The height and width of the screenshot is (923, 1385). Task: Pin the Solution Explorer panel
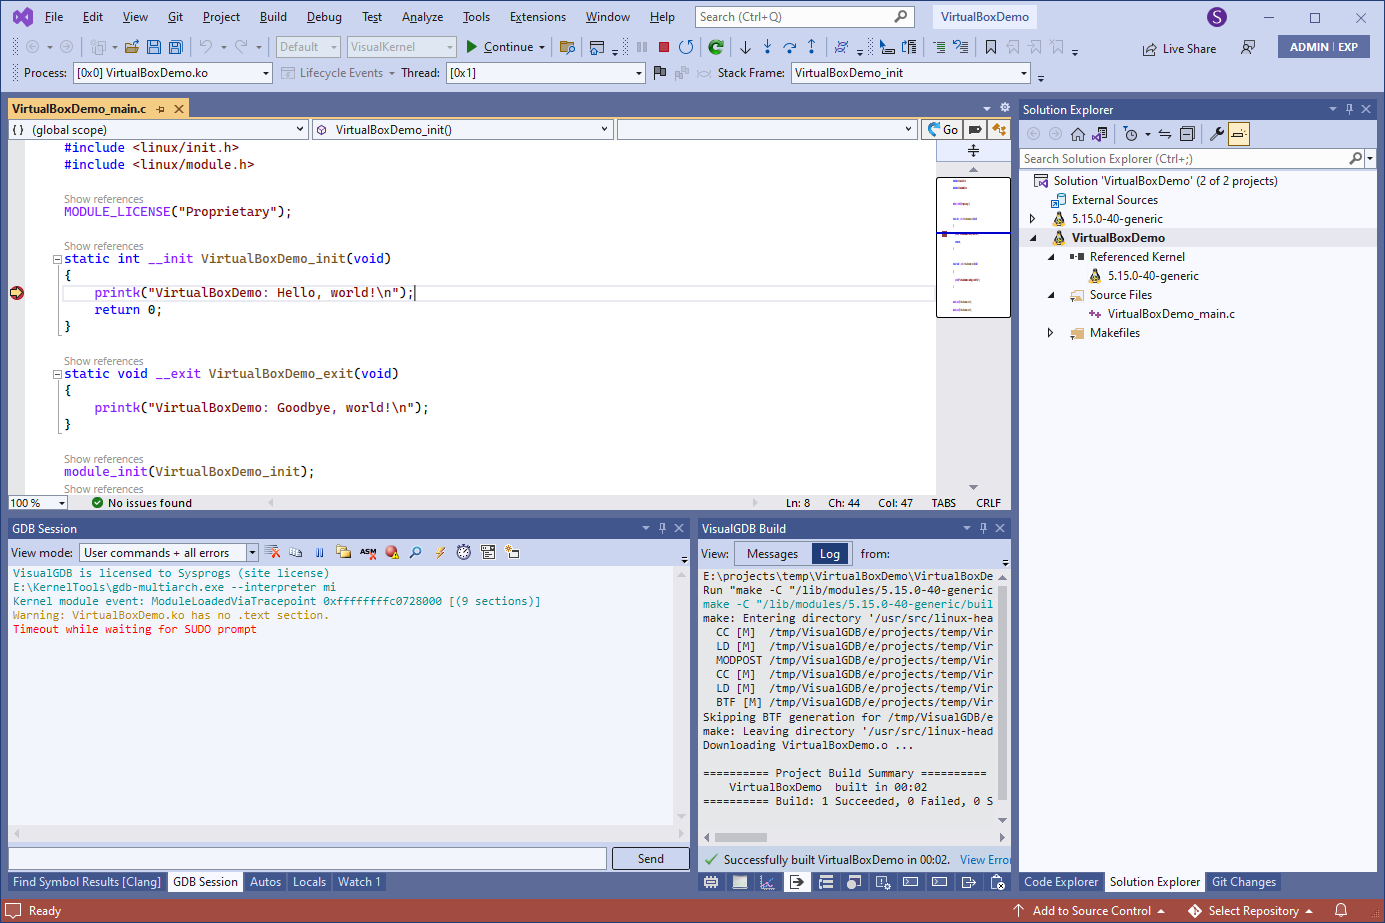[1349, 109]
